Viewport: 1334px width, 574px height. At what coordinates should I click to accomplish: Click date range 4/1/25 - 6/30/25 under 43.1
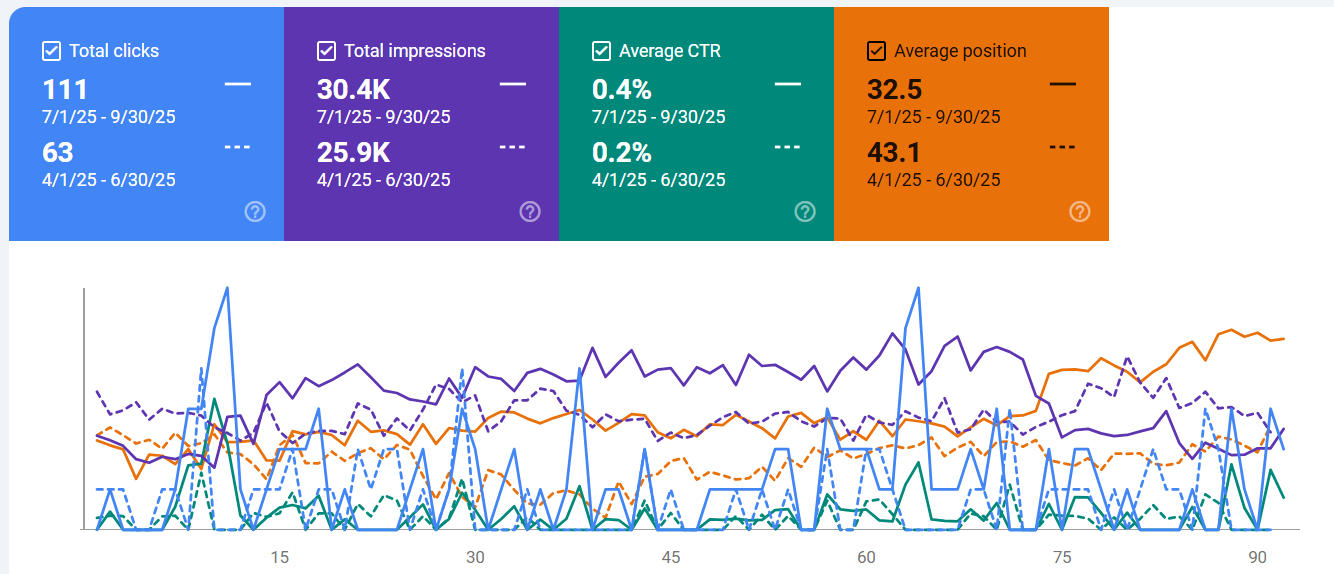click(x=933, y=180)
